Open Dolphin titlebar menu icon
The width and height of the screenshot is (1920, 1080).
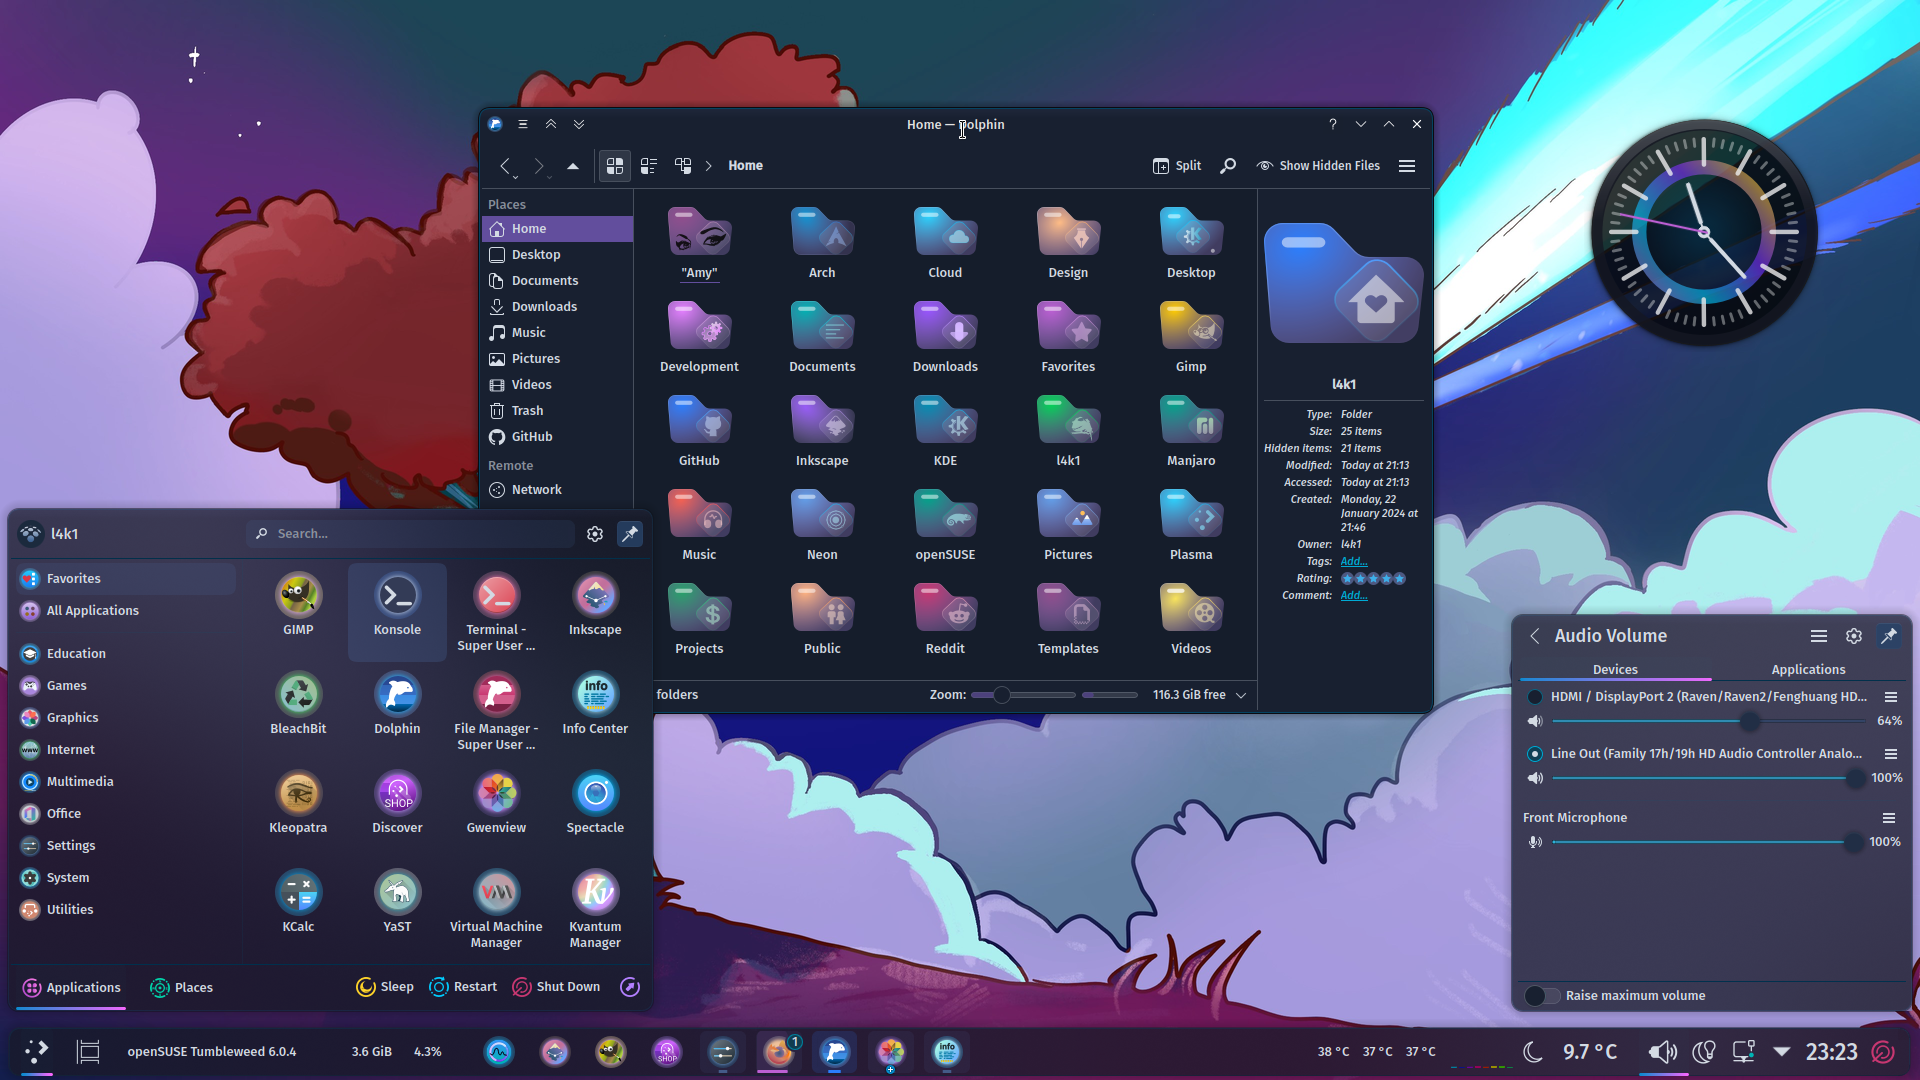pyautogui.click(x=523, y=125)
